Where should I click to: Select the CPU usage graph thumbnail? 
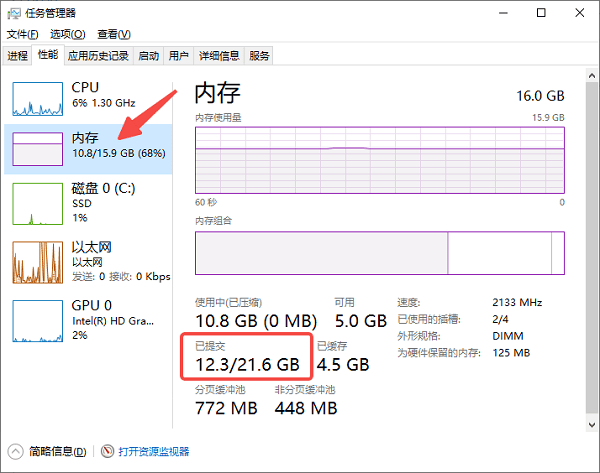tap(37, 98)
